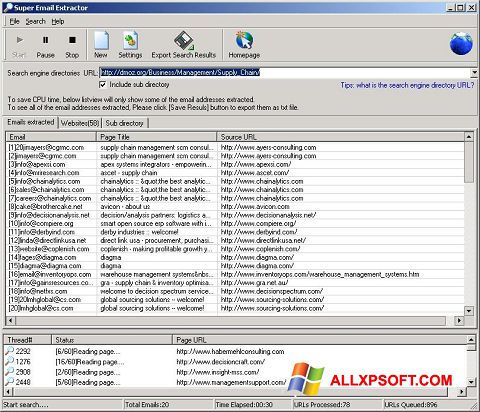This screenshot has width=480, height=412.
Task: Sort by Source URL column header
Action: [340, 137]
